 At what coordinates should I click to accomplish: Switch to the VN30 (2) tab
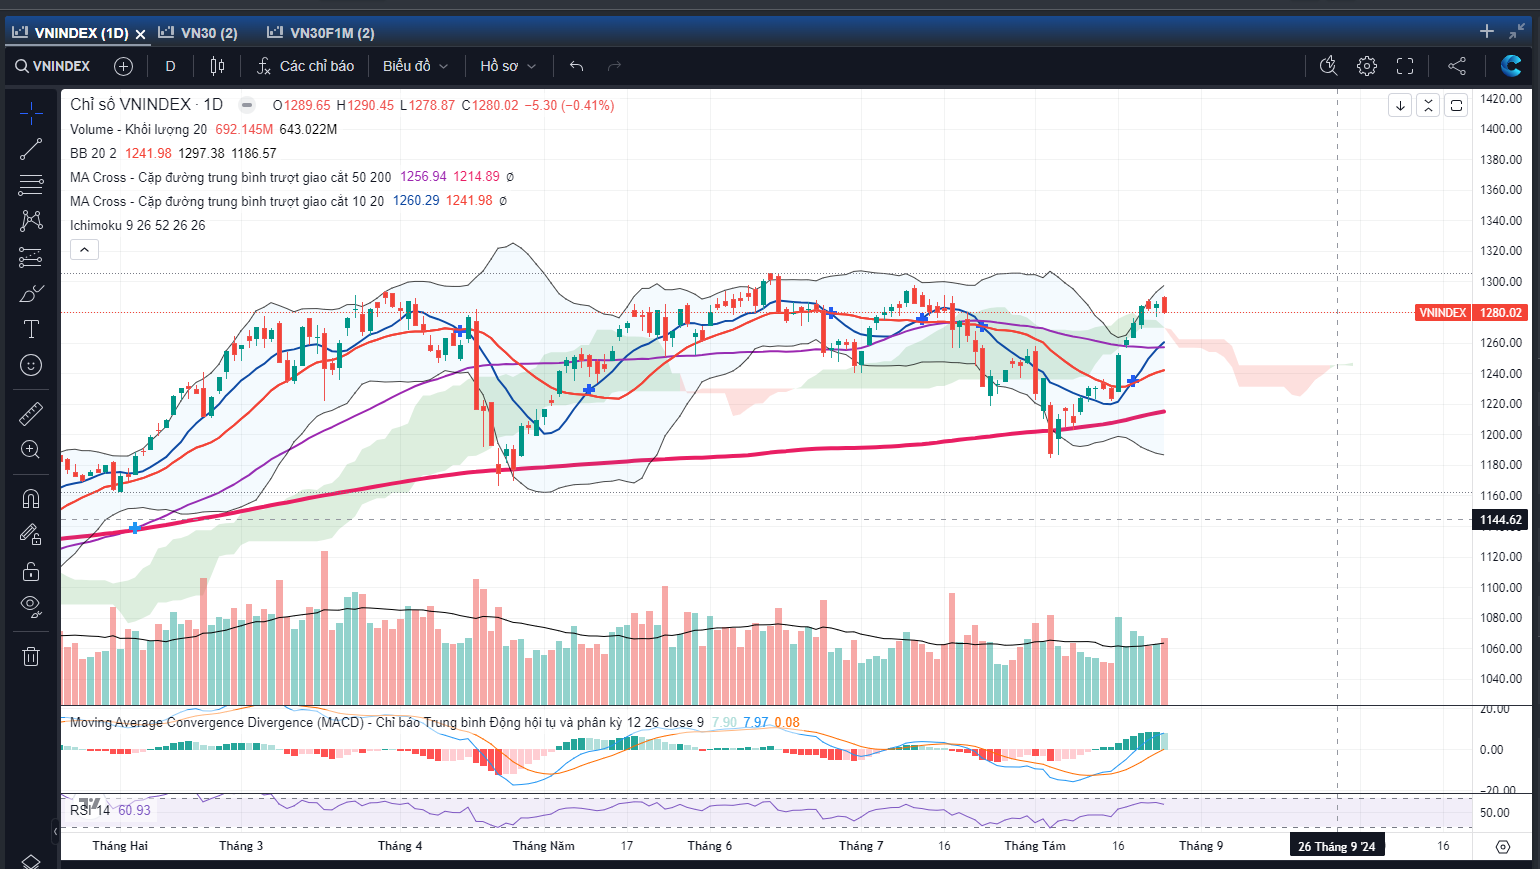(198, 33)
